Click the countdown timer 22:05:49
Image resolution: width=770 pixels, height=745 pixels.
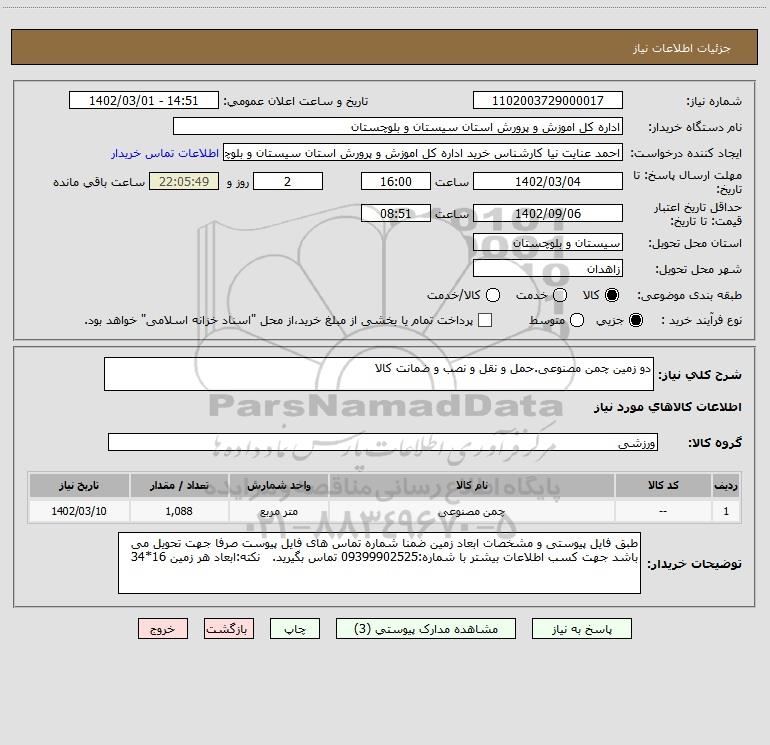[184, 181]
